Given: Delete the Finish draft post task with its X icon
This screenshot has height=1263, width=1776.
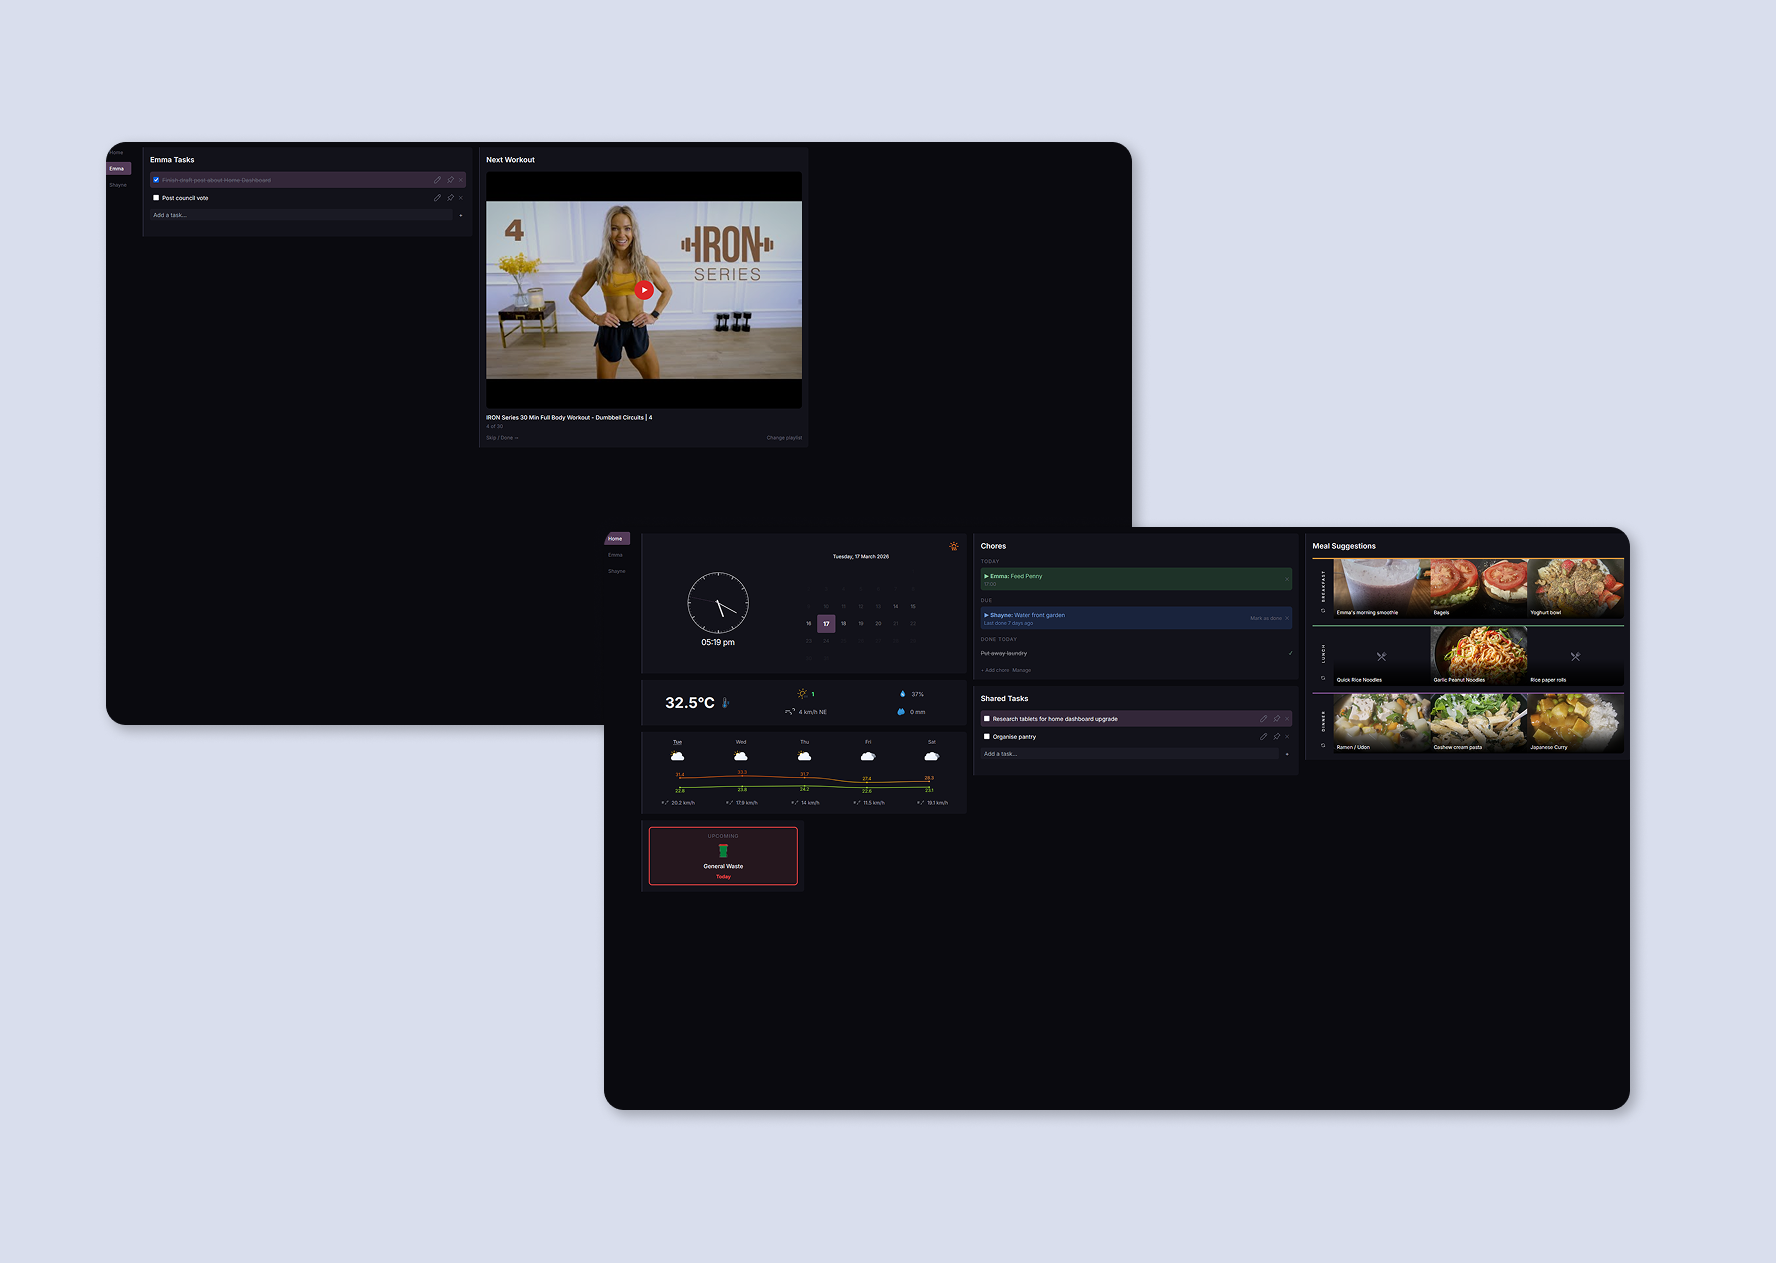Looking at the screenshot, I should pyautogui.click(x=460, y=180).
